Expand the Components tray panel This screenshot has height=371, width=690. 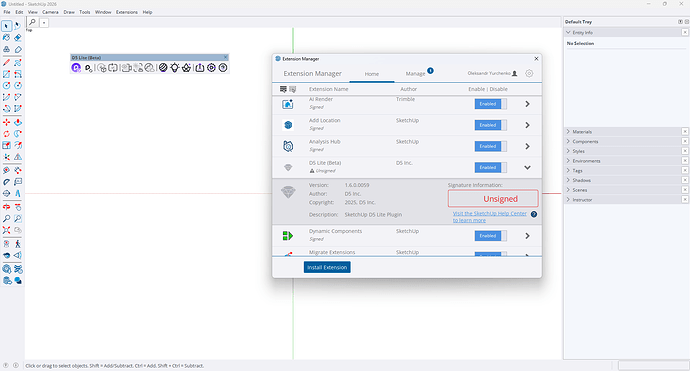tap(568, 141)
